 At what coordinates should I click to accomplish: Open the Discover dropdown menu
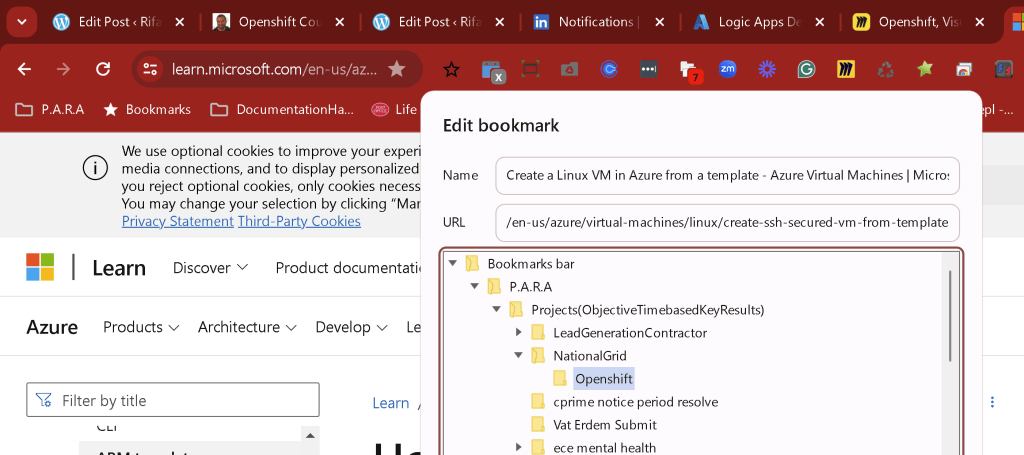tap(210, 268)
